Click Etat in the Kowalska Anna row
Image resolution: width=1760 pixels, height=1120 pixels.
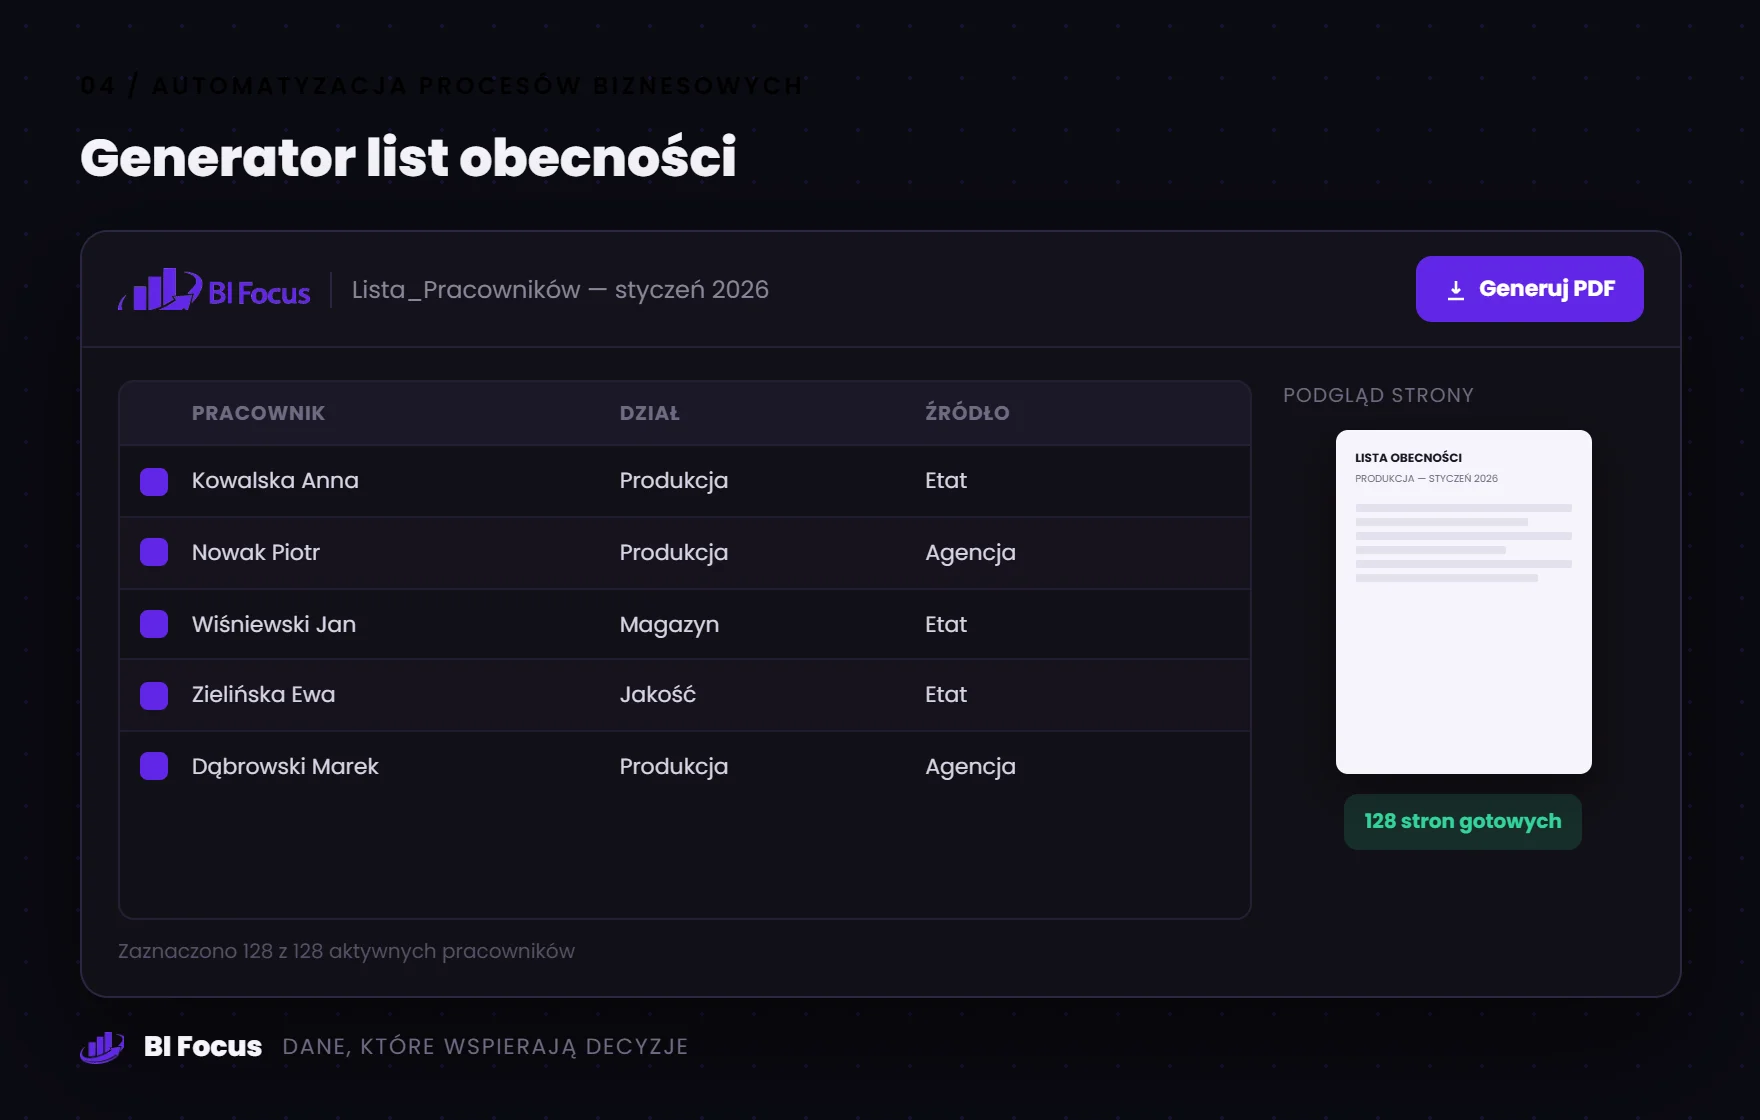coord(946,481)
